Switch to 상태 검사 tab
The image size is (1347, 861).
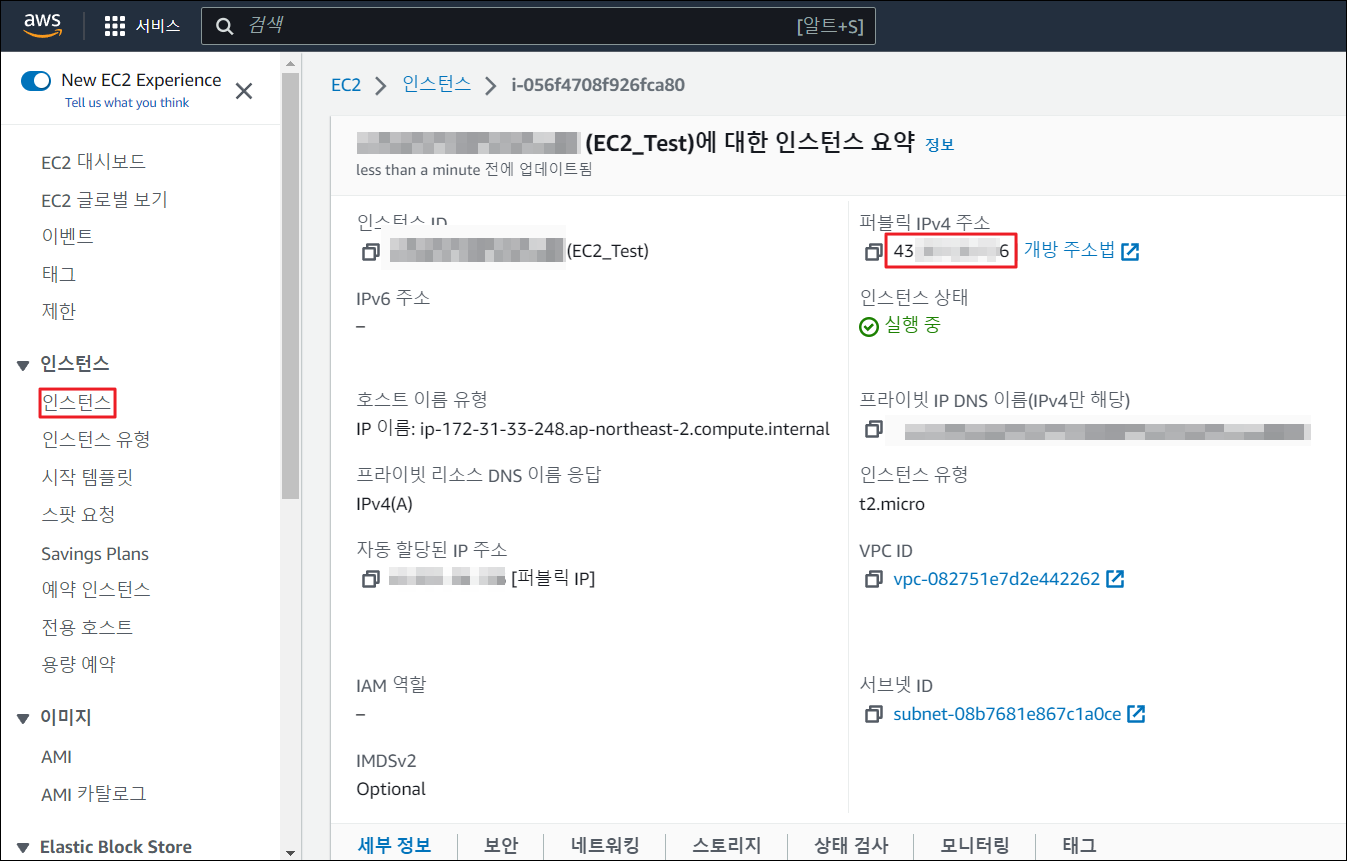[x=851, y=845]
